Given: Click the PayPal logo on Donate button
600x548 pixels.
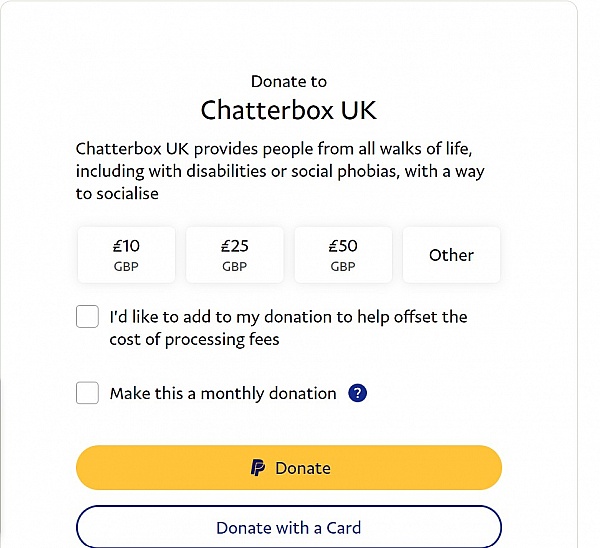Looking at the screenshot, I should click(x=258, y=468).
